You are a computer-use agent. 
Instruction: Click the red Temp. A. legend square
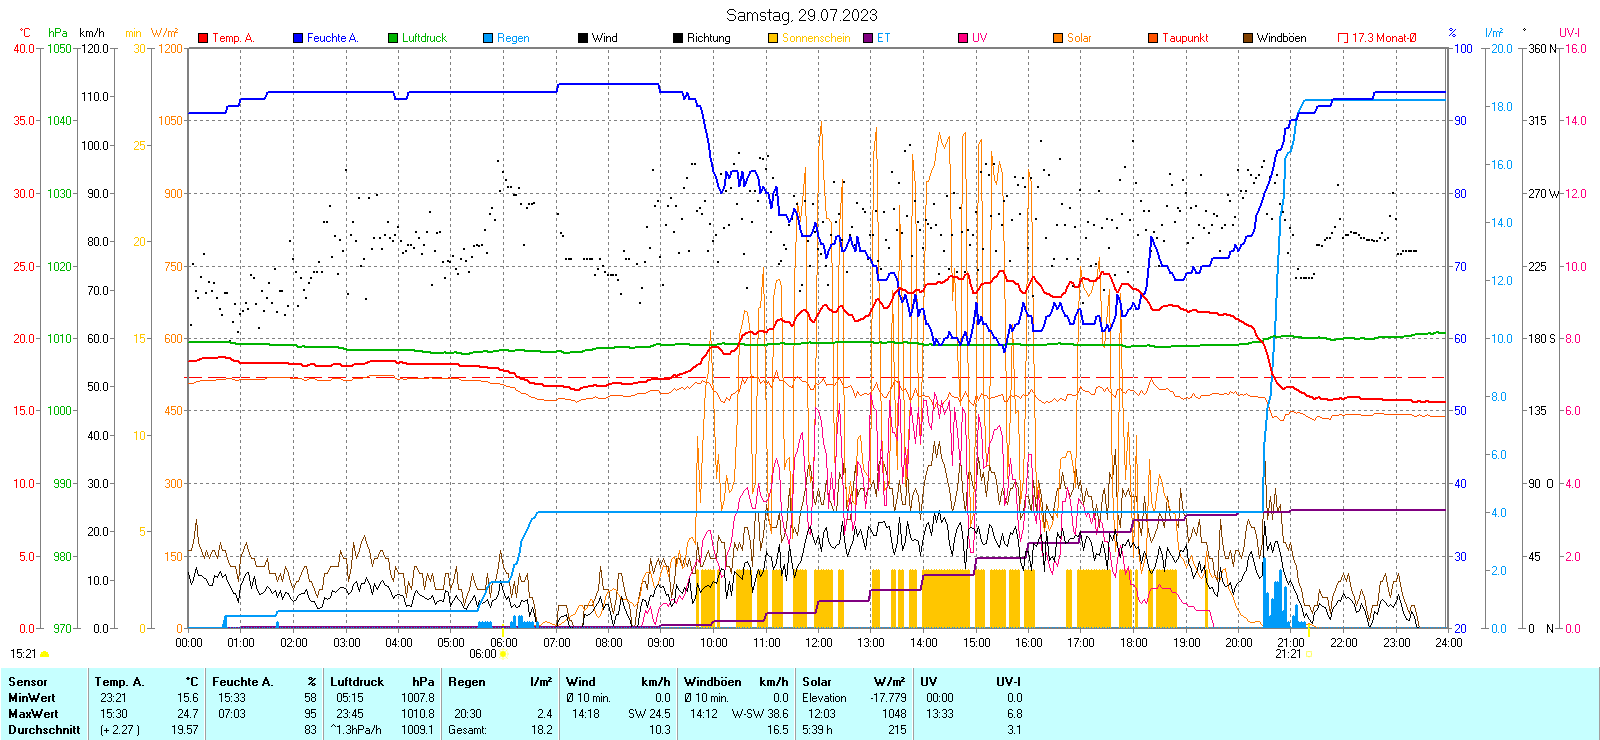click(203, 38)
